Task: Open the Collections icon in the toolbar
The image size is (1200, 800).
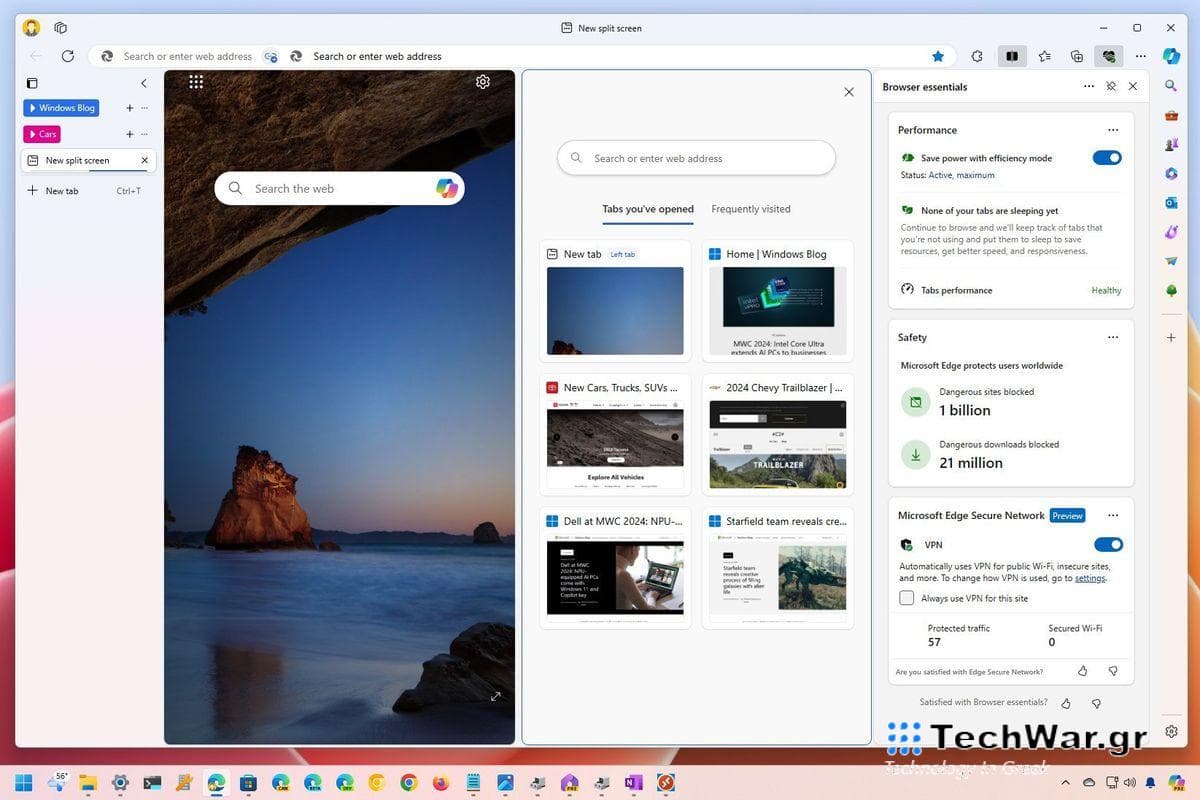Action: 1076,56
